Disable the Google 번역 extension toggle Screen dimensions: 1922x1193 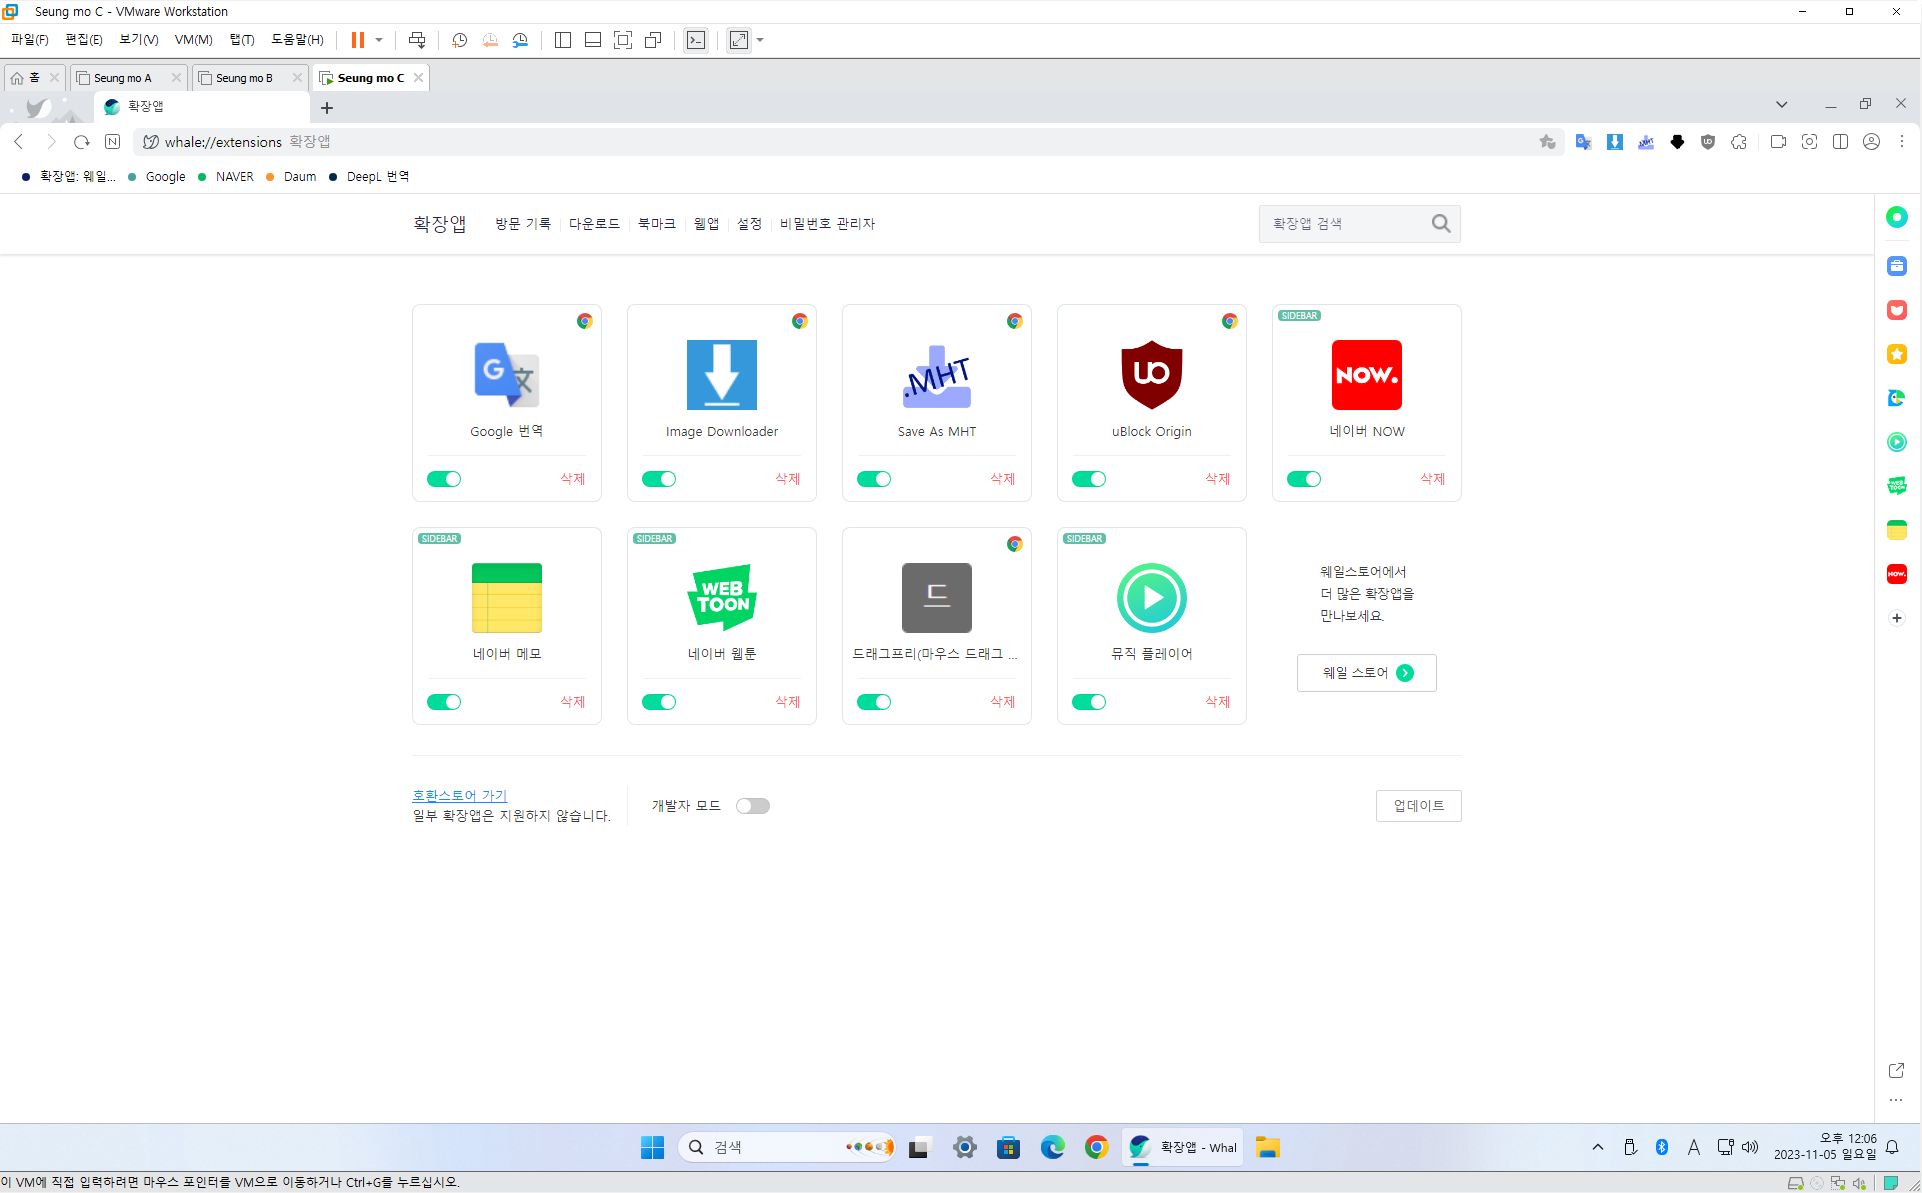coord(444,479)
